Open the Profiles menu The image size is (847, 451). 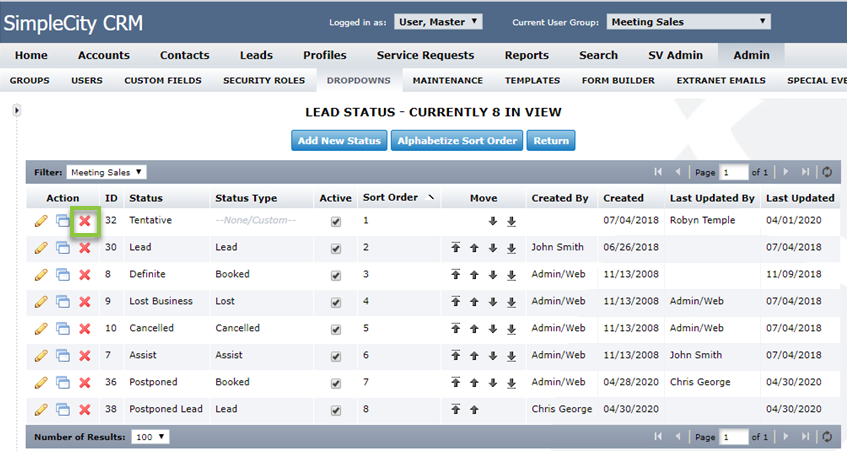click(x=325, y=55)
